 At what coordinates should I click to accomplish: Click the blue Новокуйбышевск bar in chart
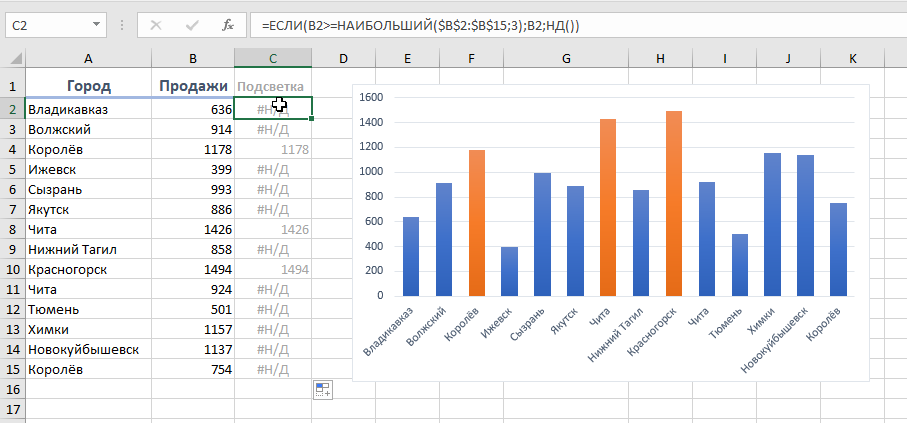[x=806, y=226]
